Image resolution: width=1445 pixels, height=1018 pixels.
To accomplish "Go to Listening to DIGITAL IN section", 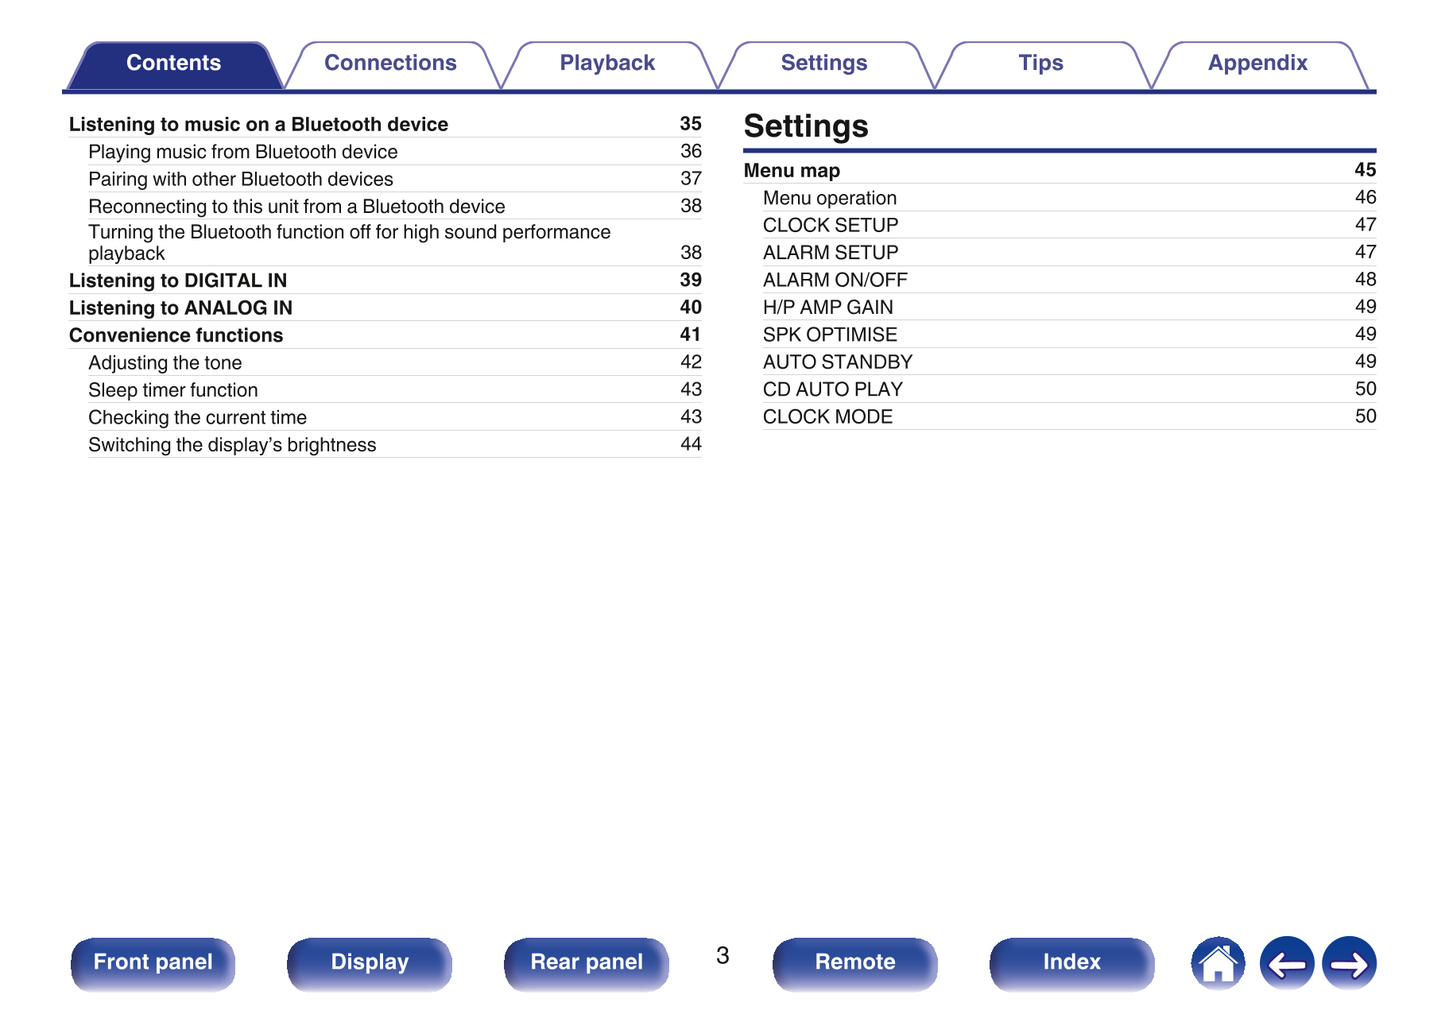I will (178, 281).
